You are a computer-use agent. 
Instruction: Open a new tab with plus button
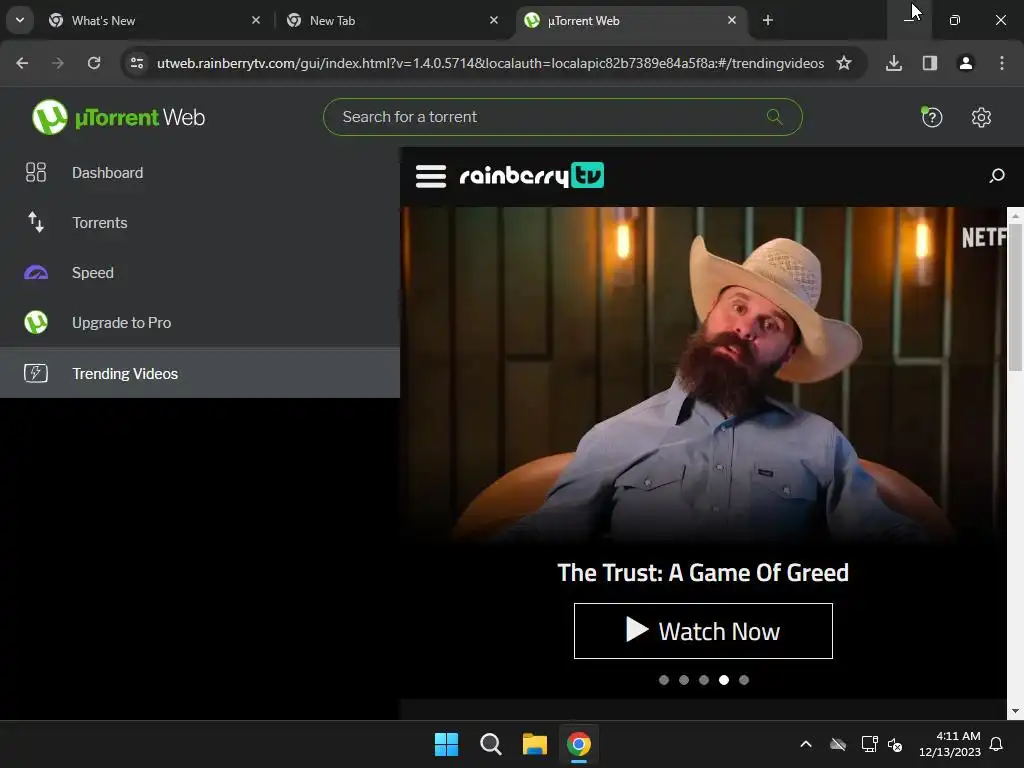(768, 21)
